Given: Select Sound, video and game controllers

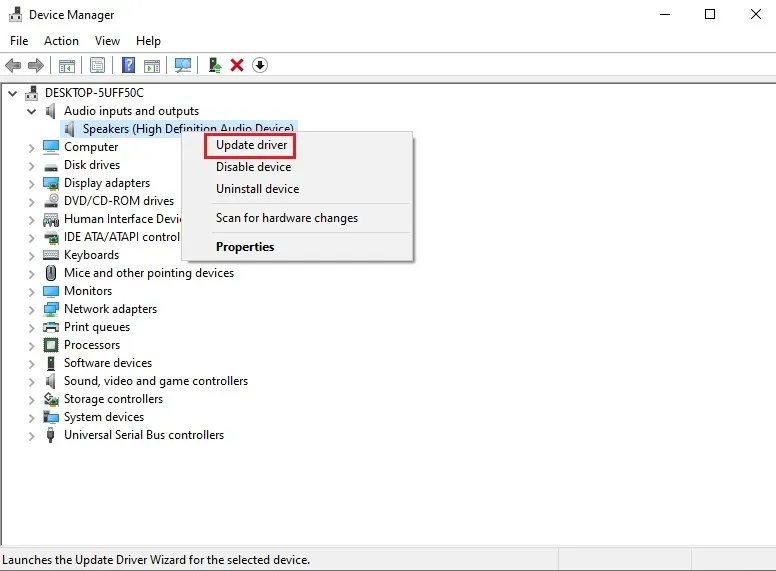Looking at the screenshot, I should [x=155, y=381].
